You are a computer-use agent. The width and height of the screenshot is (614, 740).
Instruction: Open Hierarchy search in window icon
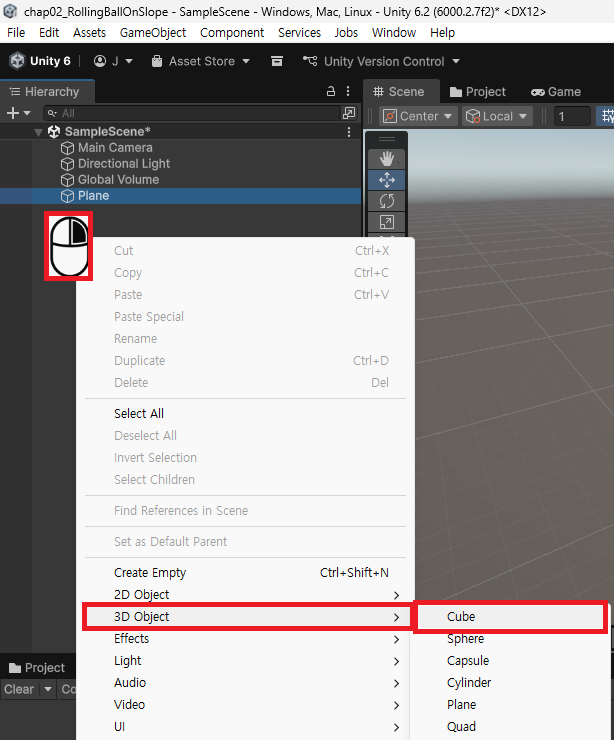[x=349, y=113]
